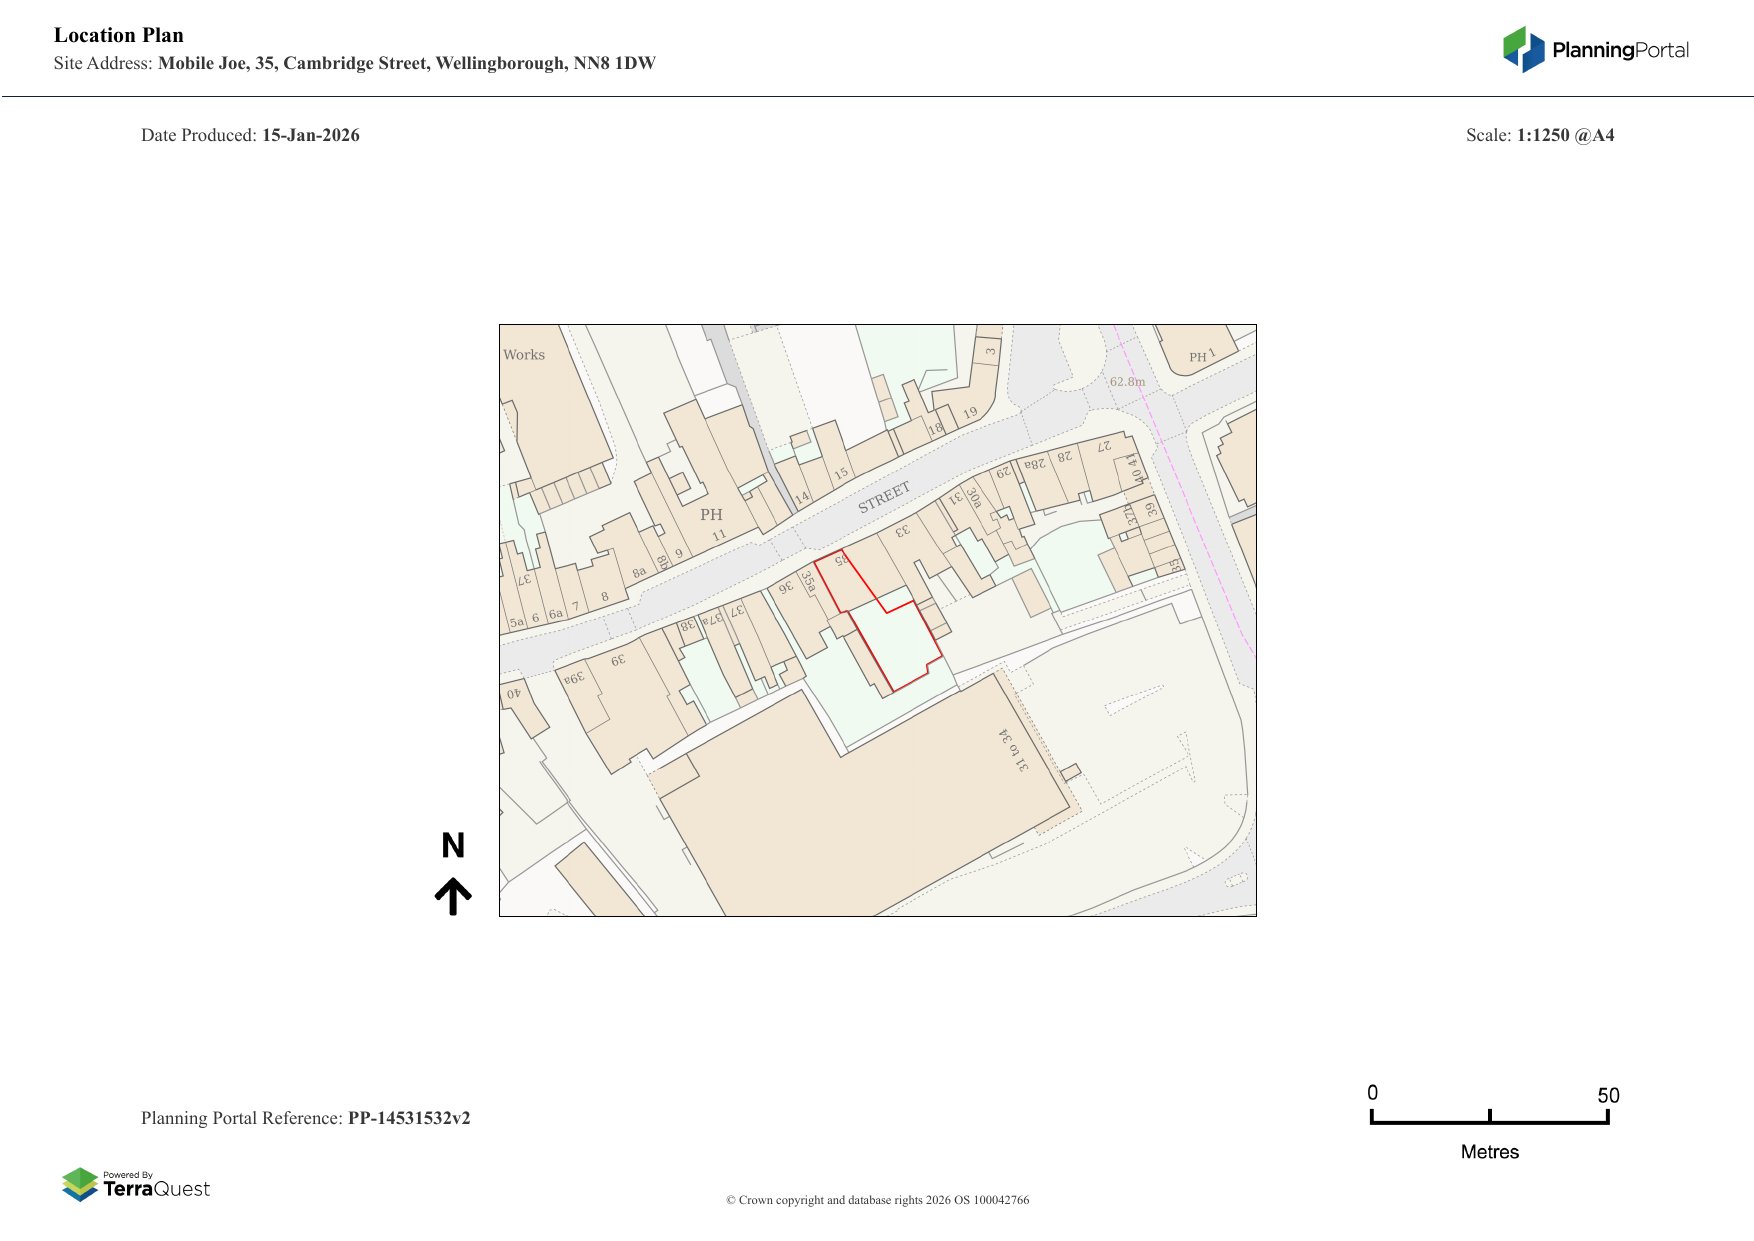Select the site address text
The width and height of the screenshot is (1754, 1241).
[406, 63]
